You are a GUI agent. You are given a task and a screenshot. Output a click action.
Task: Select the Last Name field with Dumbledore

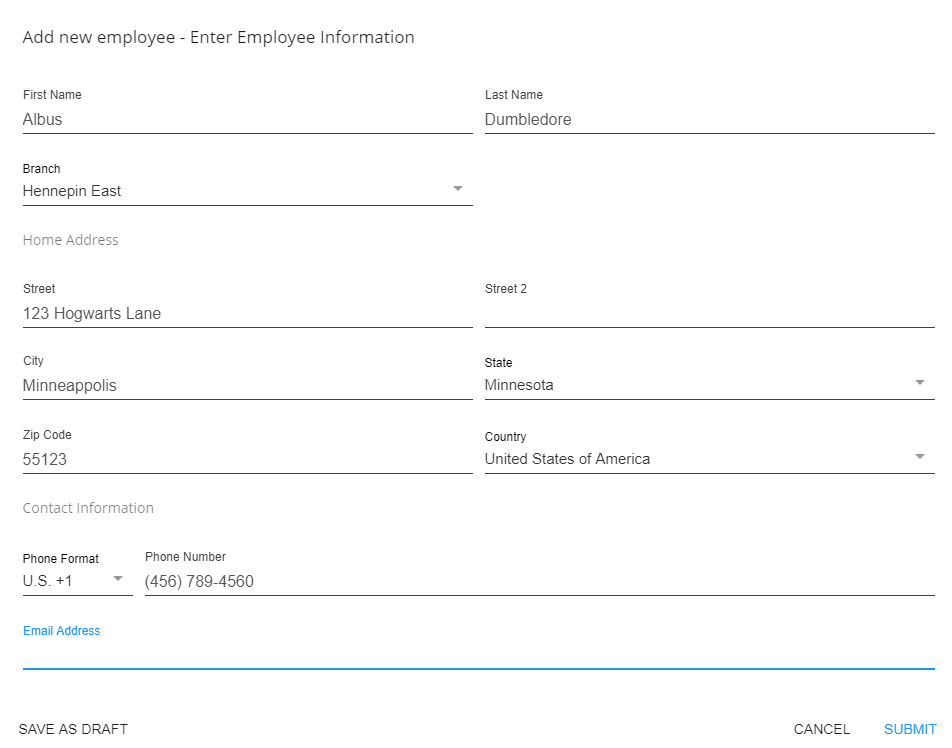[709, 120]
